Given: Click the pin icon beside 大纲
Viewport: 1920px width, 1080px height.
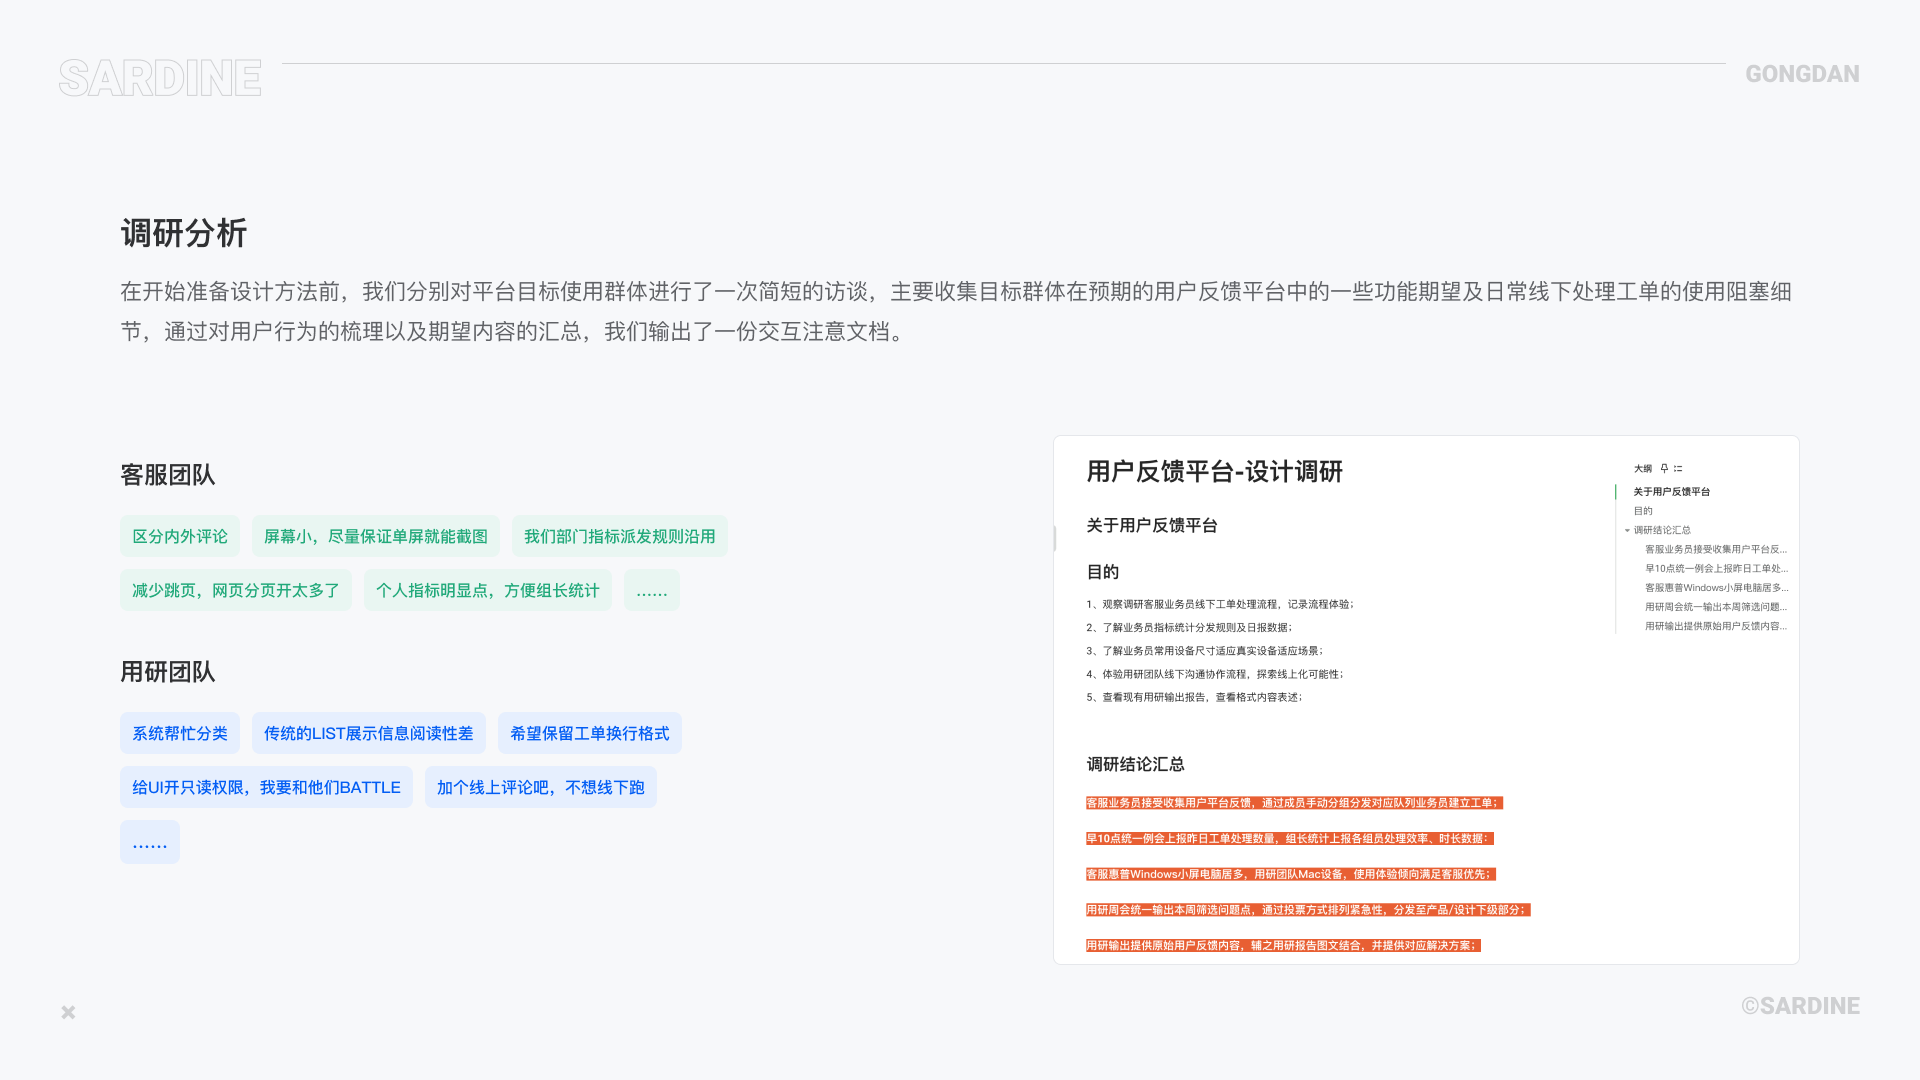Looking at the screenshot, I should coord(1664,468).
